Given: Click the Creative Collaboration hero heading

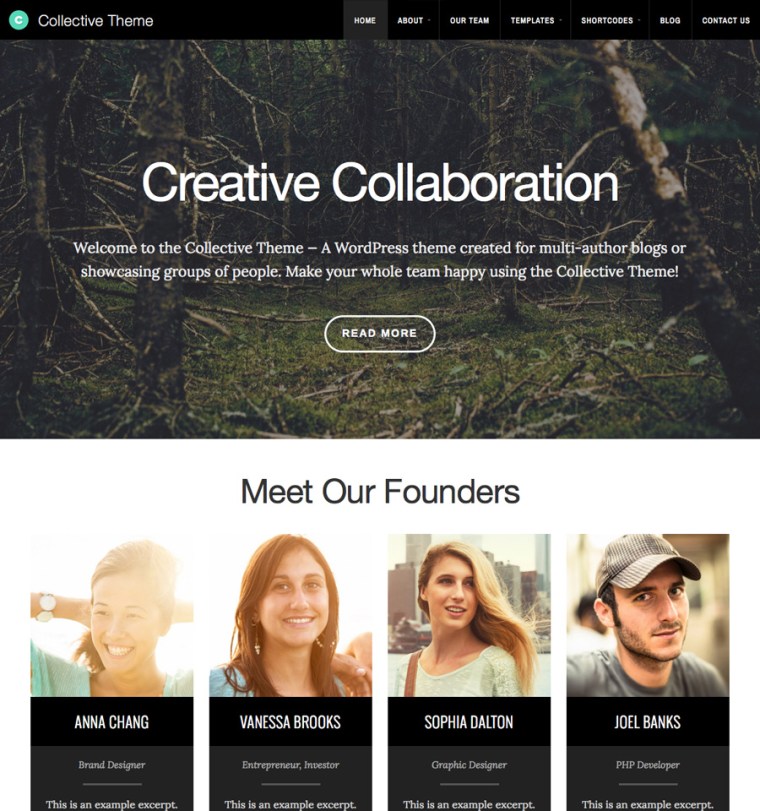Looking at the screenshot, I should point(380,183).
